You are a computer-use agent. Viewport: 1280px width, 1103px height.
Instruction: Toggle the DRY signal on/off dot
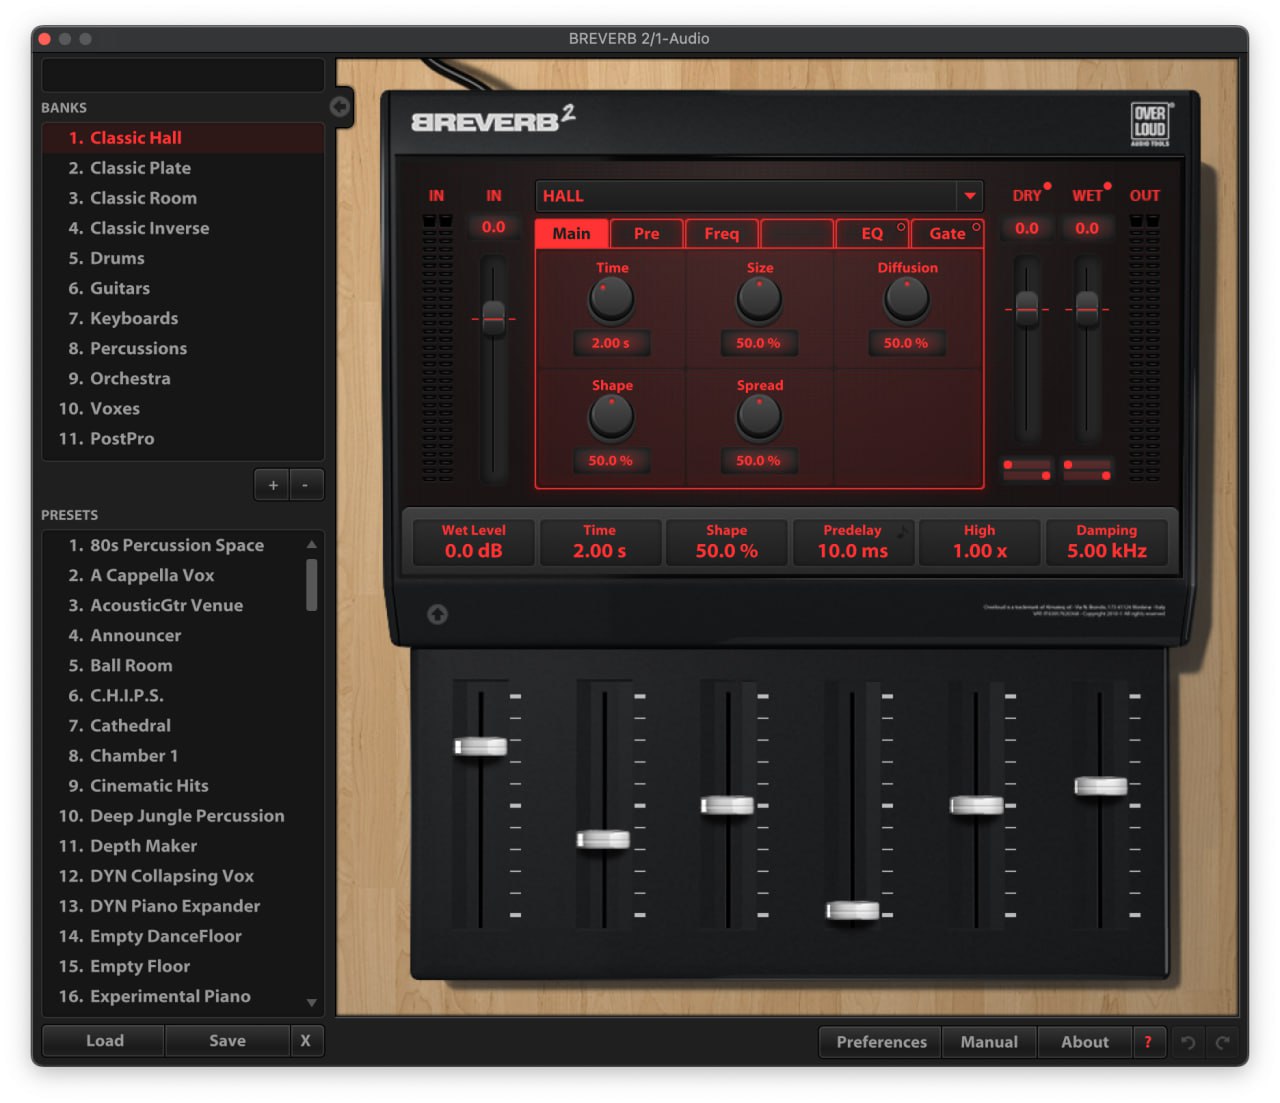pyautogui.click(x=1047, y=186)
